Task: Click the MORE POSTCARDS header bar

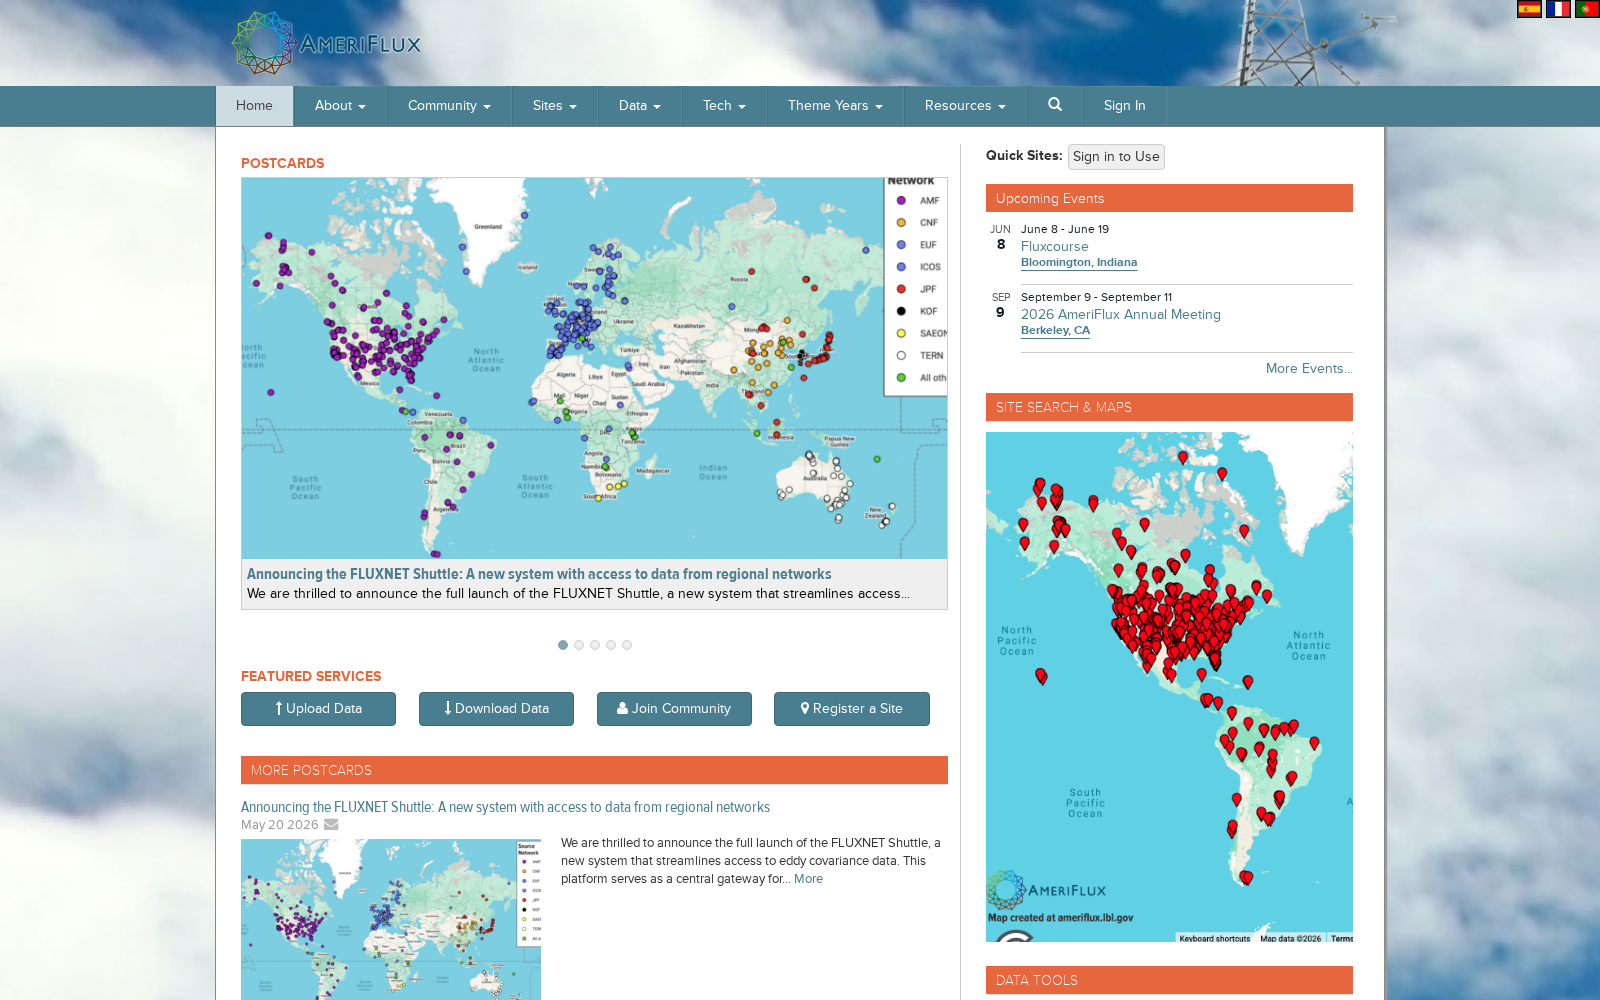Action: pos(594,770)
